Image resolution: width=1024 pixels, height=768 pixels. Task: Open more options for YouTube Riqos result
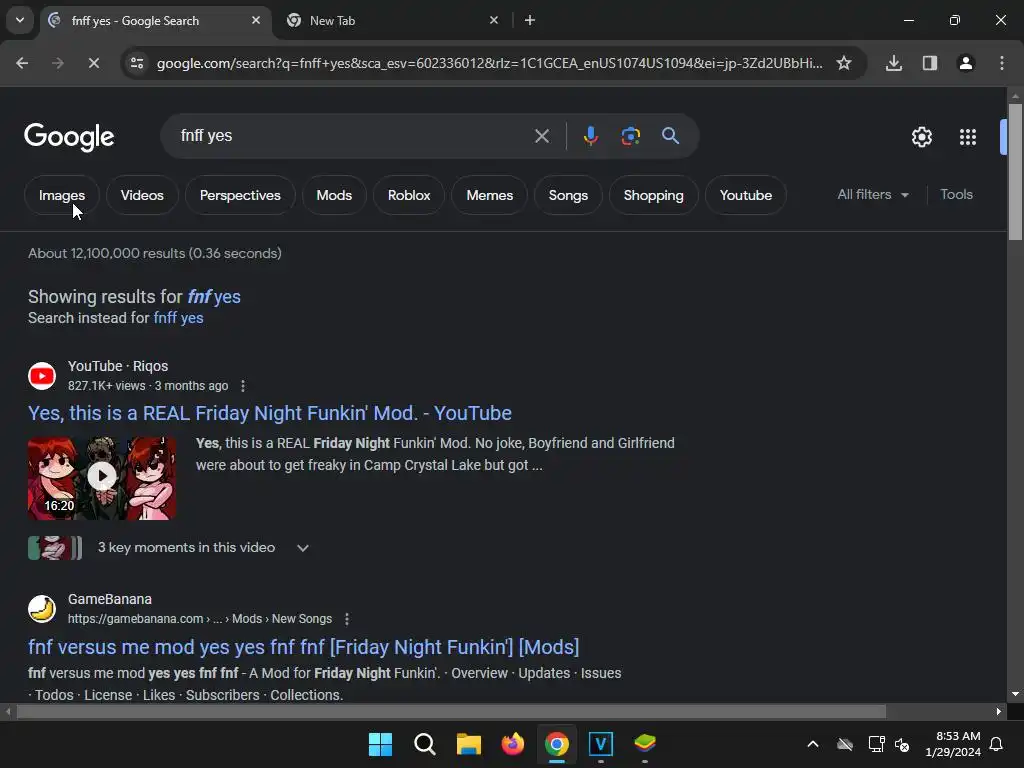click(243, 386)
